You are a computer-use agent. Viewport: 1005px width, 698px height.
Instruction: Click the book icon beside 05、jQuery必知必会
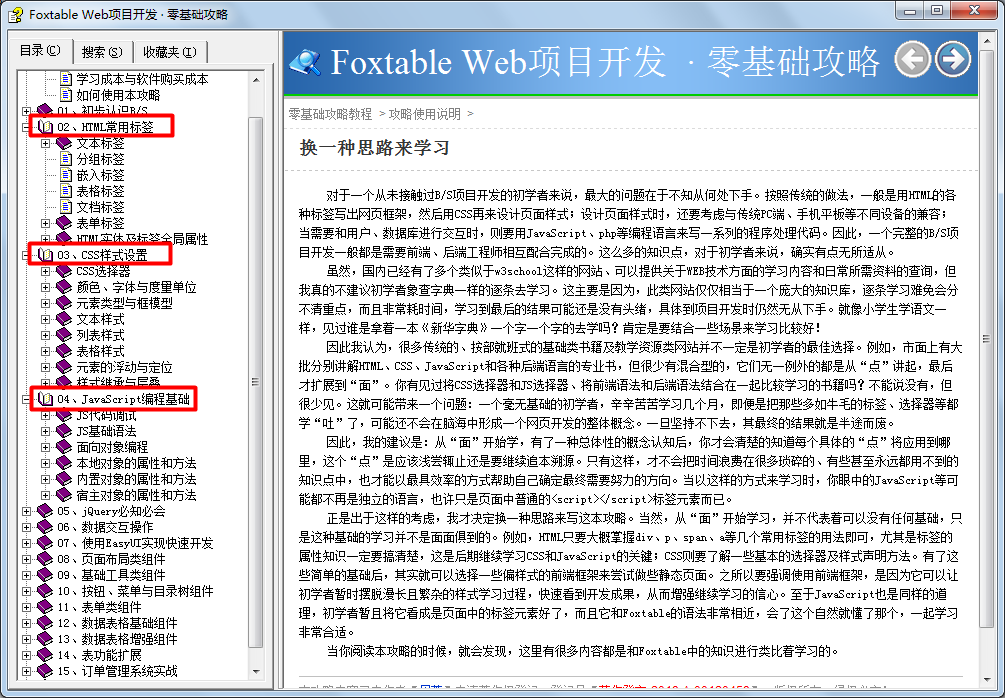(x=45, y=511)
